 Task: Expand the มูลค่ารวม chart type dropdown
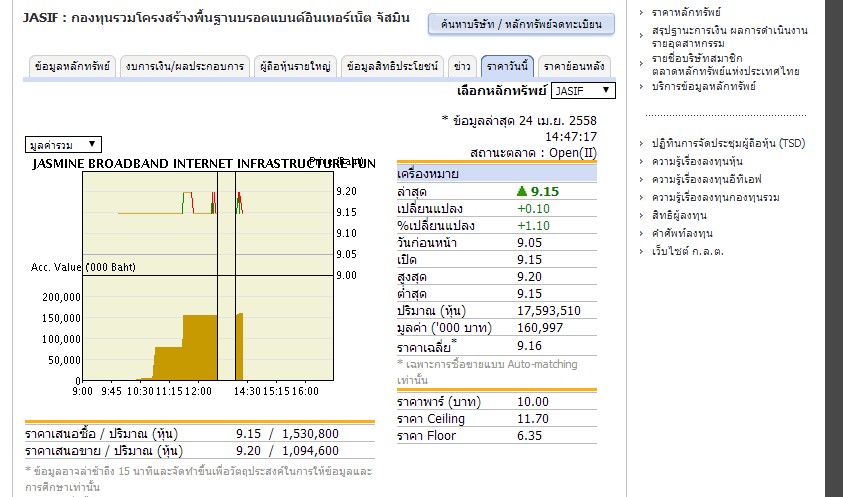click(63, 144)
